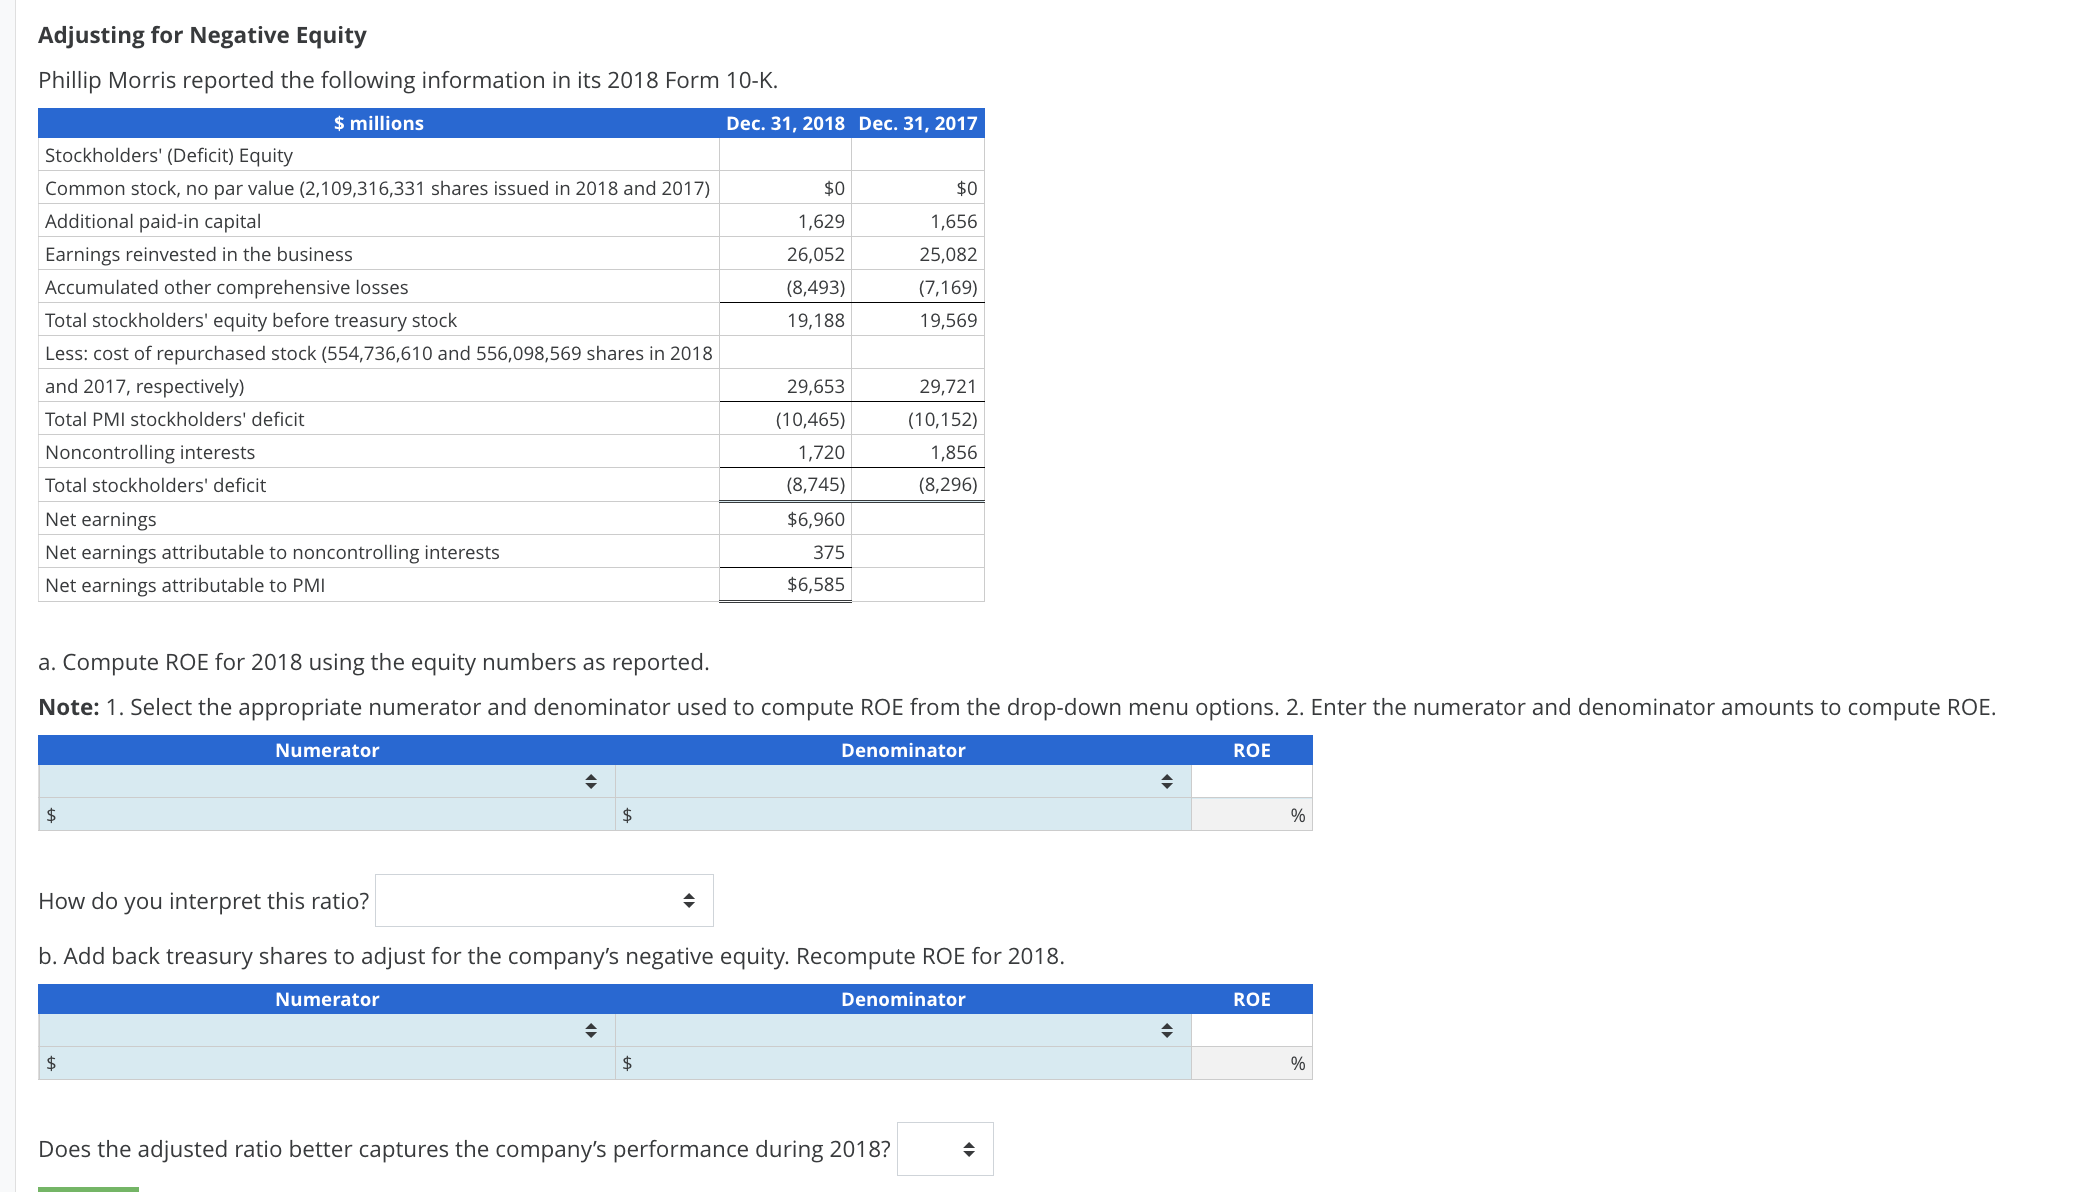Screen dimensions: 2086x1192
Task: Click part a denominator amount field
Action: 905,815
